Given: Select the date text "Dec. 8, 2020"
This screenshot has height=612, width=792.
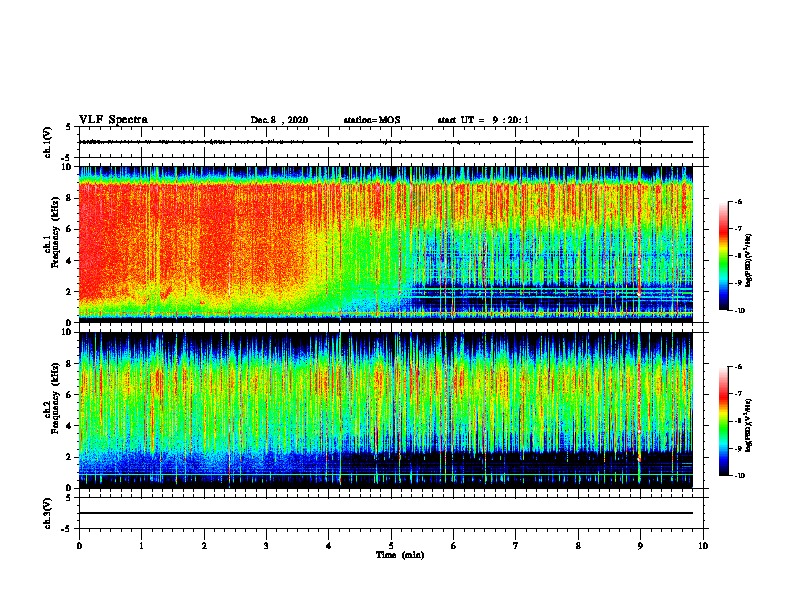Looking at the screenshot, I should [279, 120].
